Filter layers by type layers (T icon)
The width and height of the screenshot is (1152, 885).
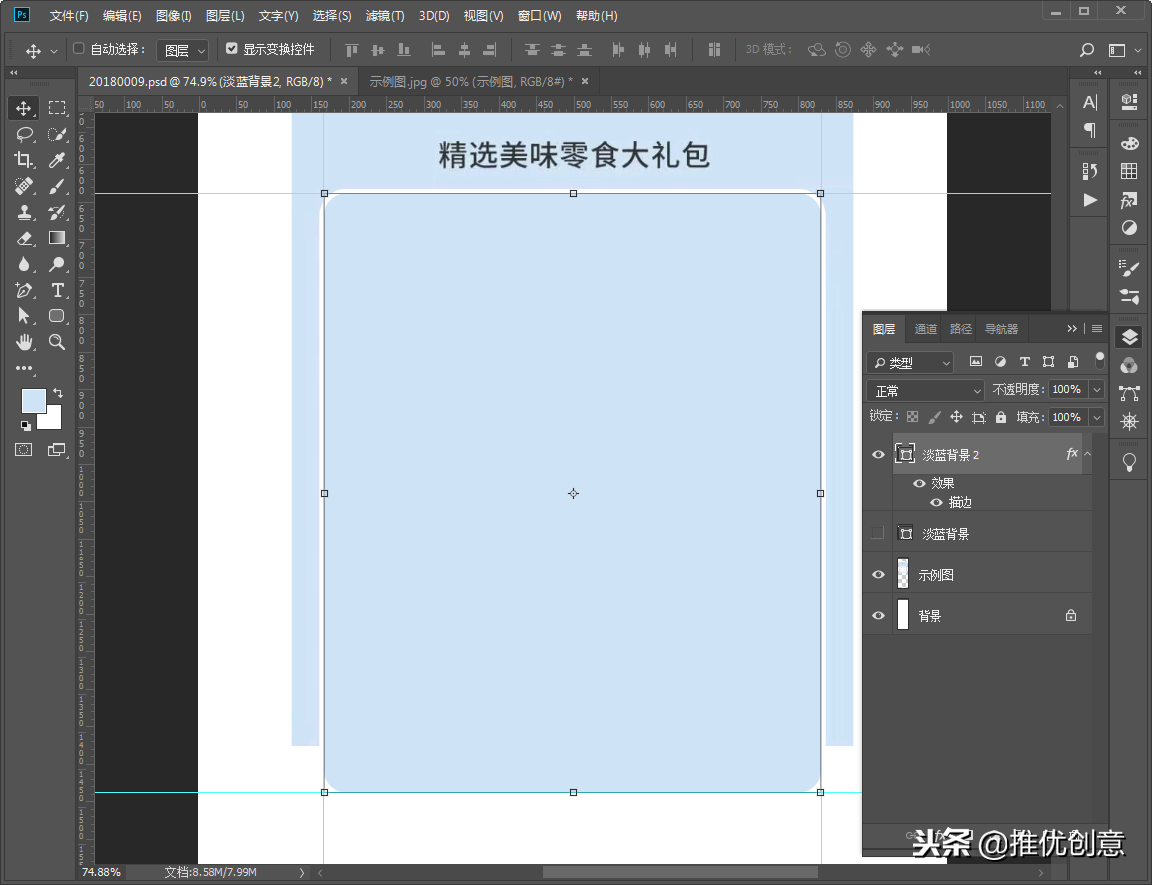click(x=1024, y=361)
